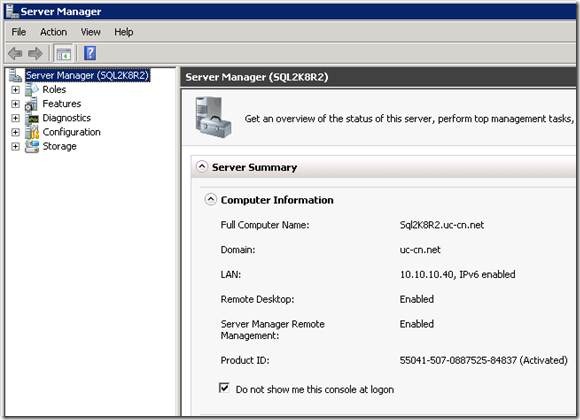The height and width of the screenshot is (420, 580).
Task: Click the 'Server Manager Remote Management:' label
Action: (x=273, y=330)
